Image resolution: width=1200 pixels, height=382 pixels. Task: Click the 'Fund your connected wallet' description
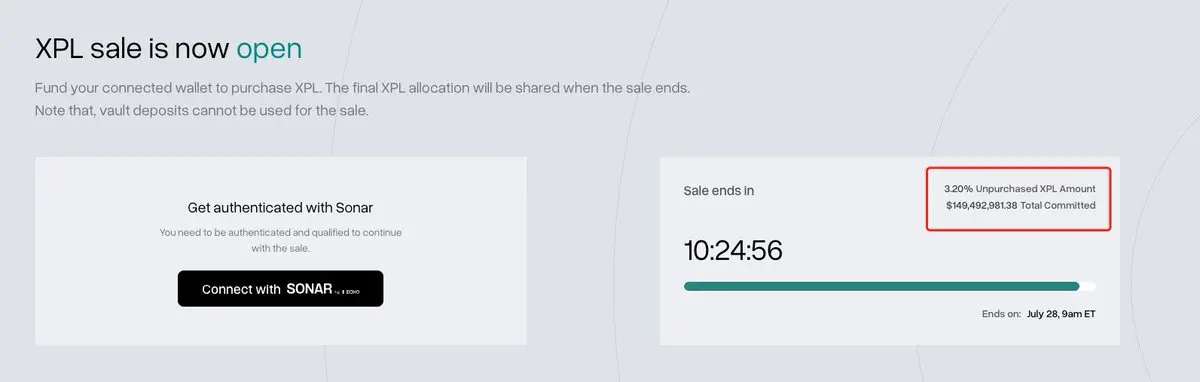coord(362,88)
